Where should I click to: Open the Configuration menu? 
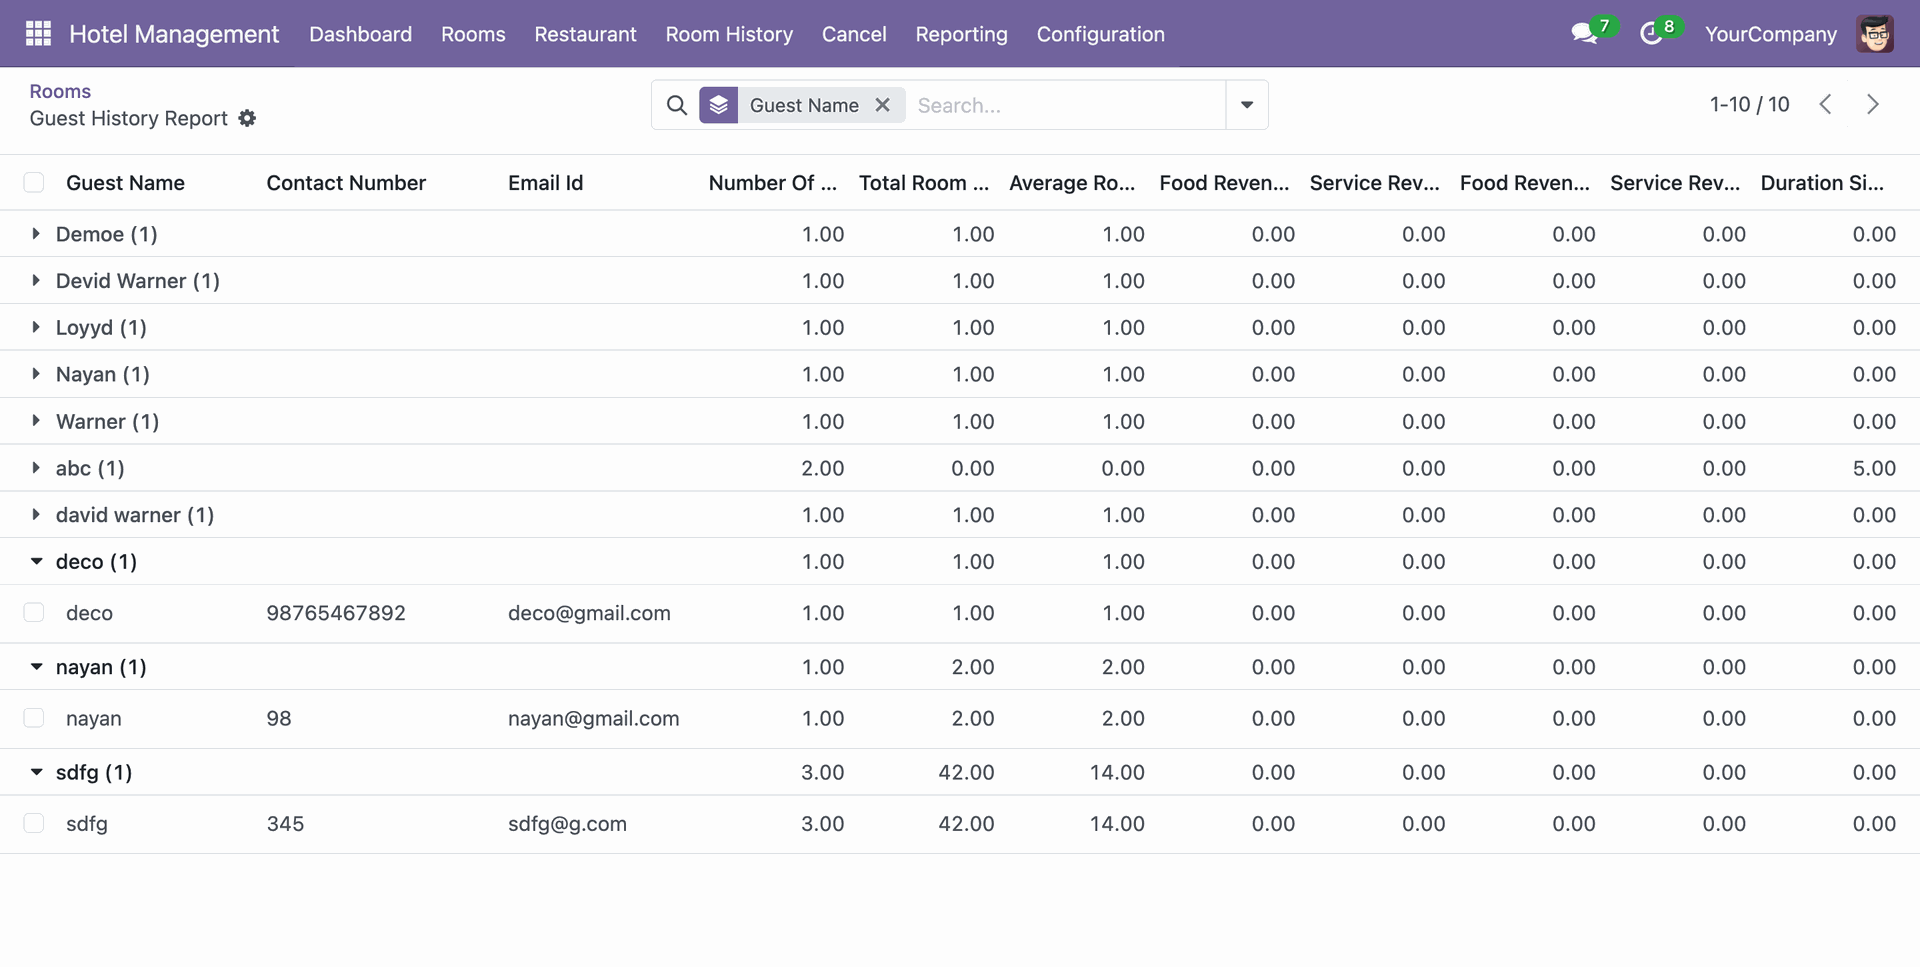point(1100,34)
